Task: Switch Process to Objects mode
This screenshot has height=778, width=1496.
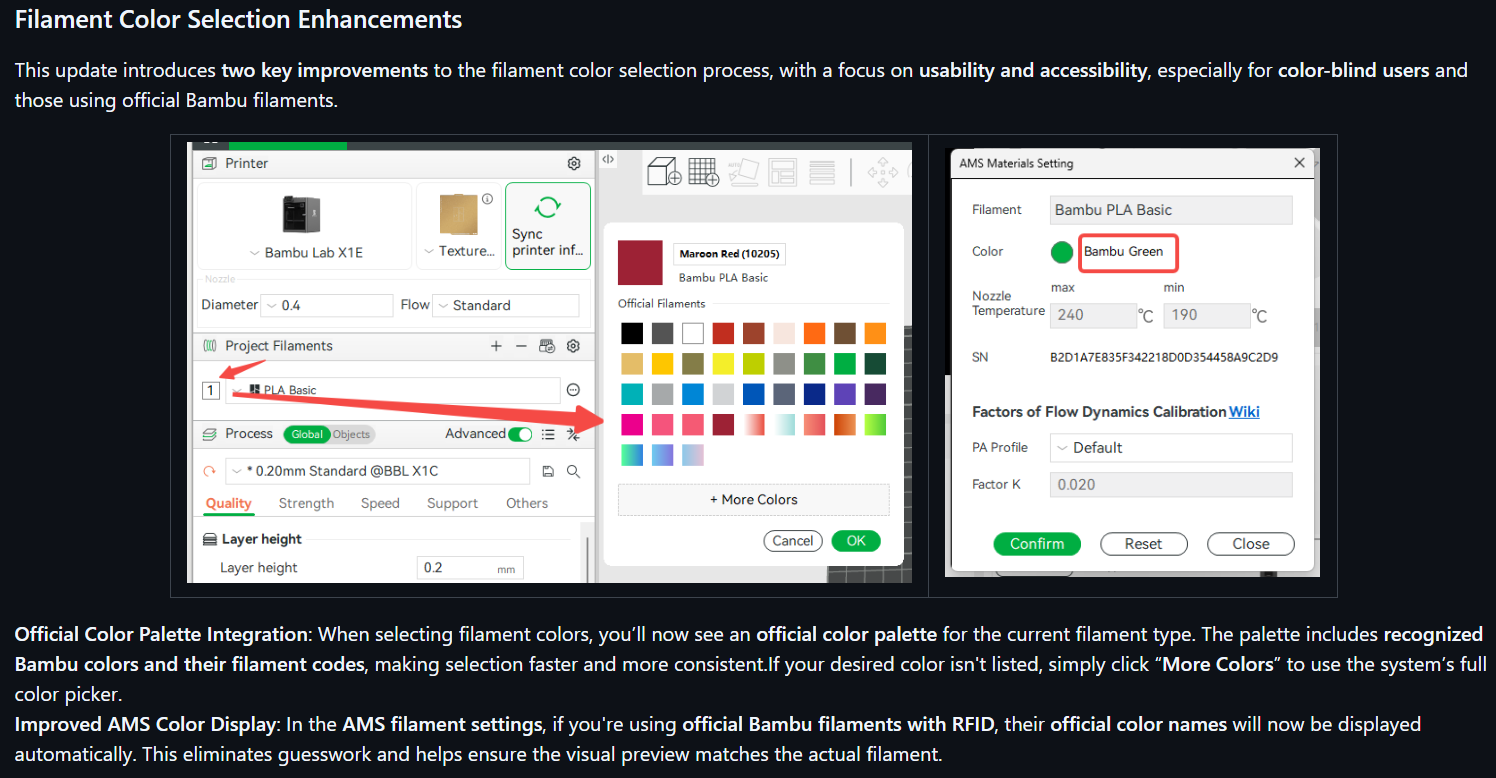Action: click(351, 434)
